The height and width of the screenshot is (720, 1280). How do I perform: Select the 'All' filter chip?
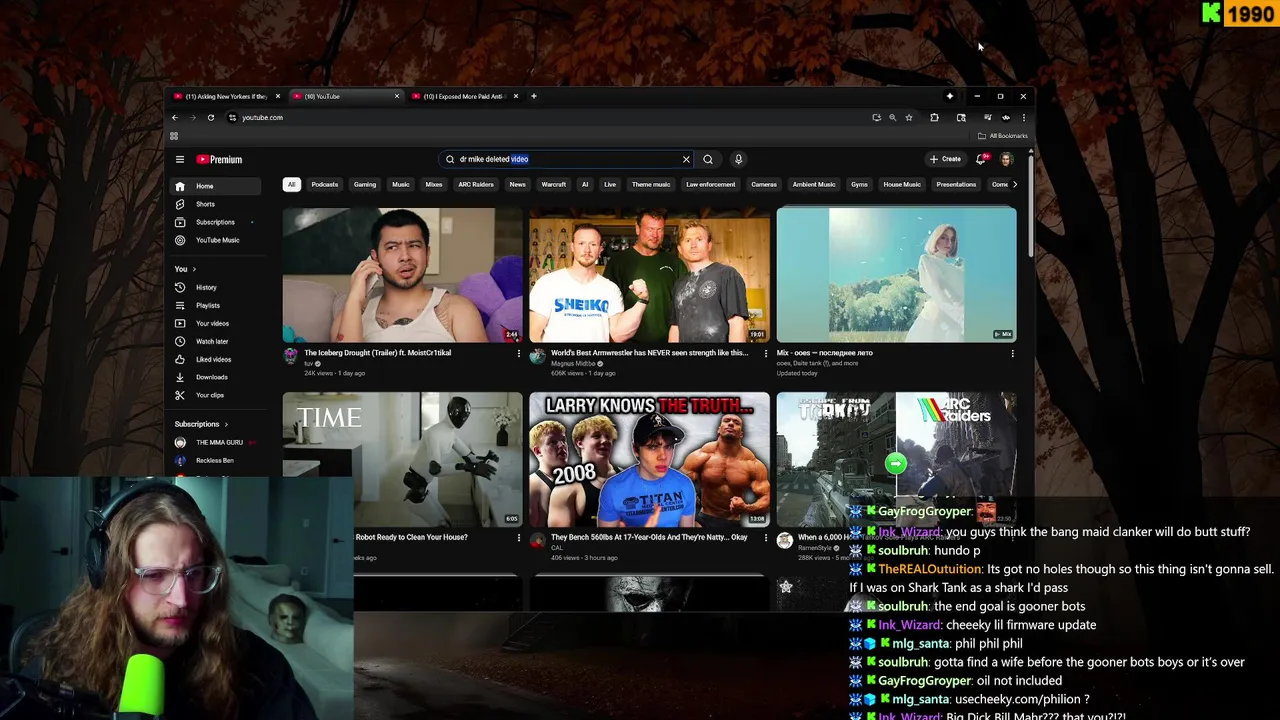[291, 184]
